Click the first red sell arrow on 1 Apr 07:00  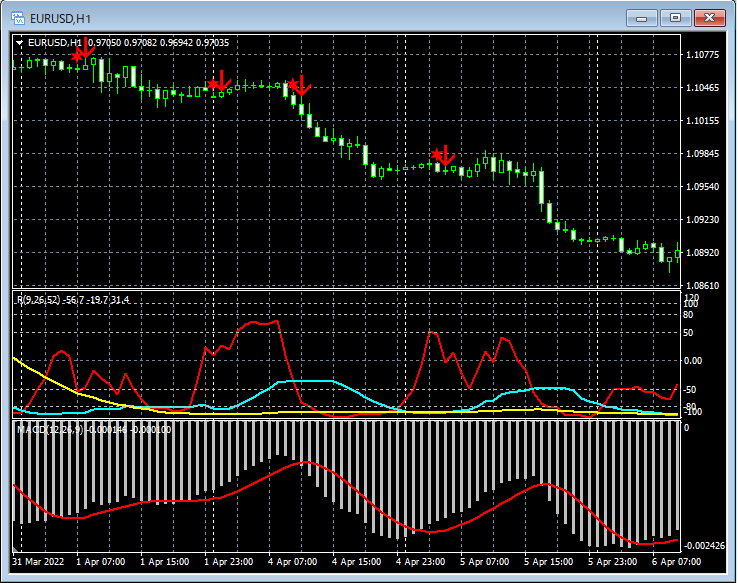(x=84, y=48)
